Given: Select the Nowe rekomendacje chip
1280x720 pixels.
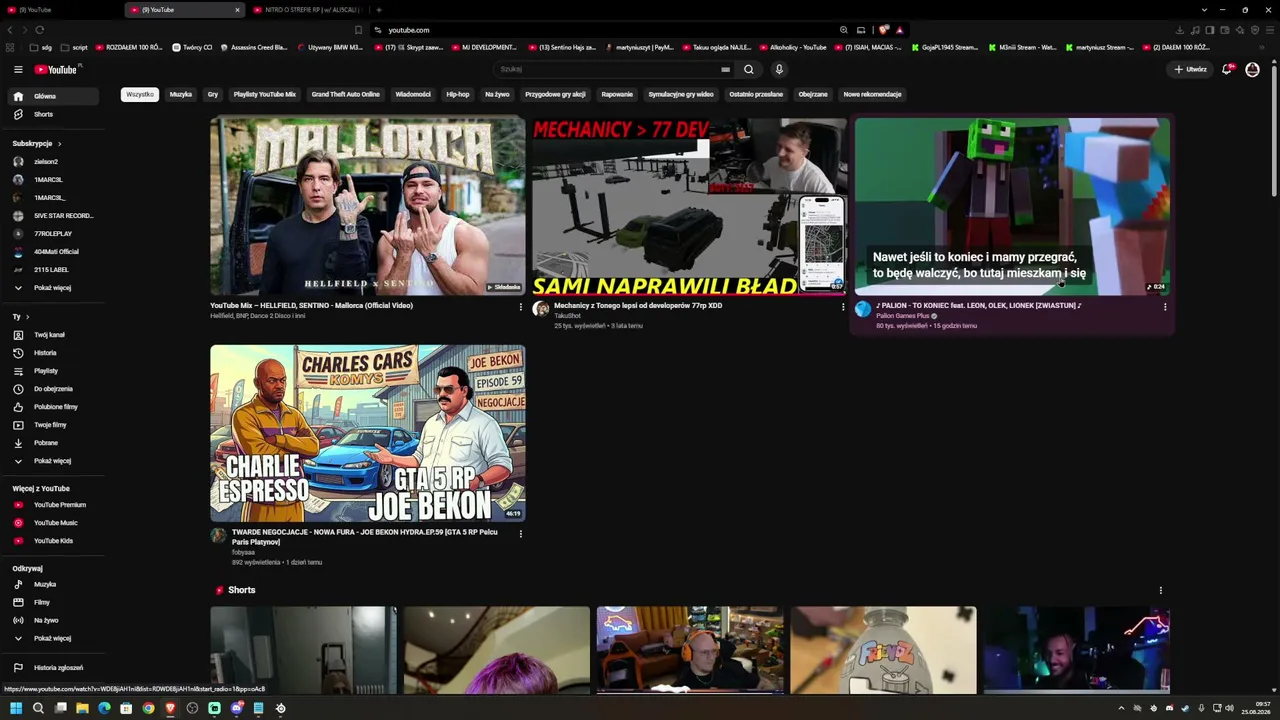Looking at the screenshot, I should (872, 94).
